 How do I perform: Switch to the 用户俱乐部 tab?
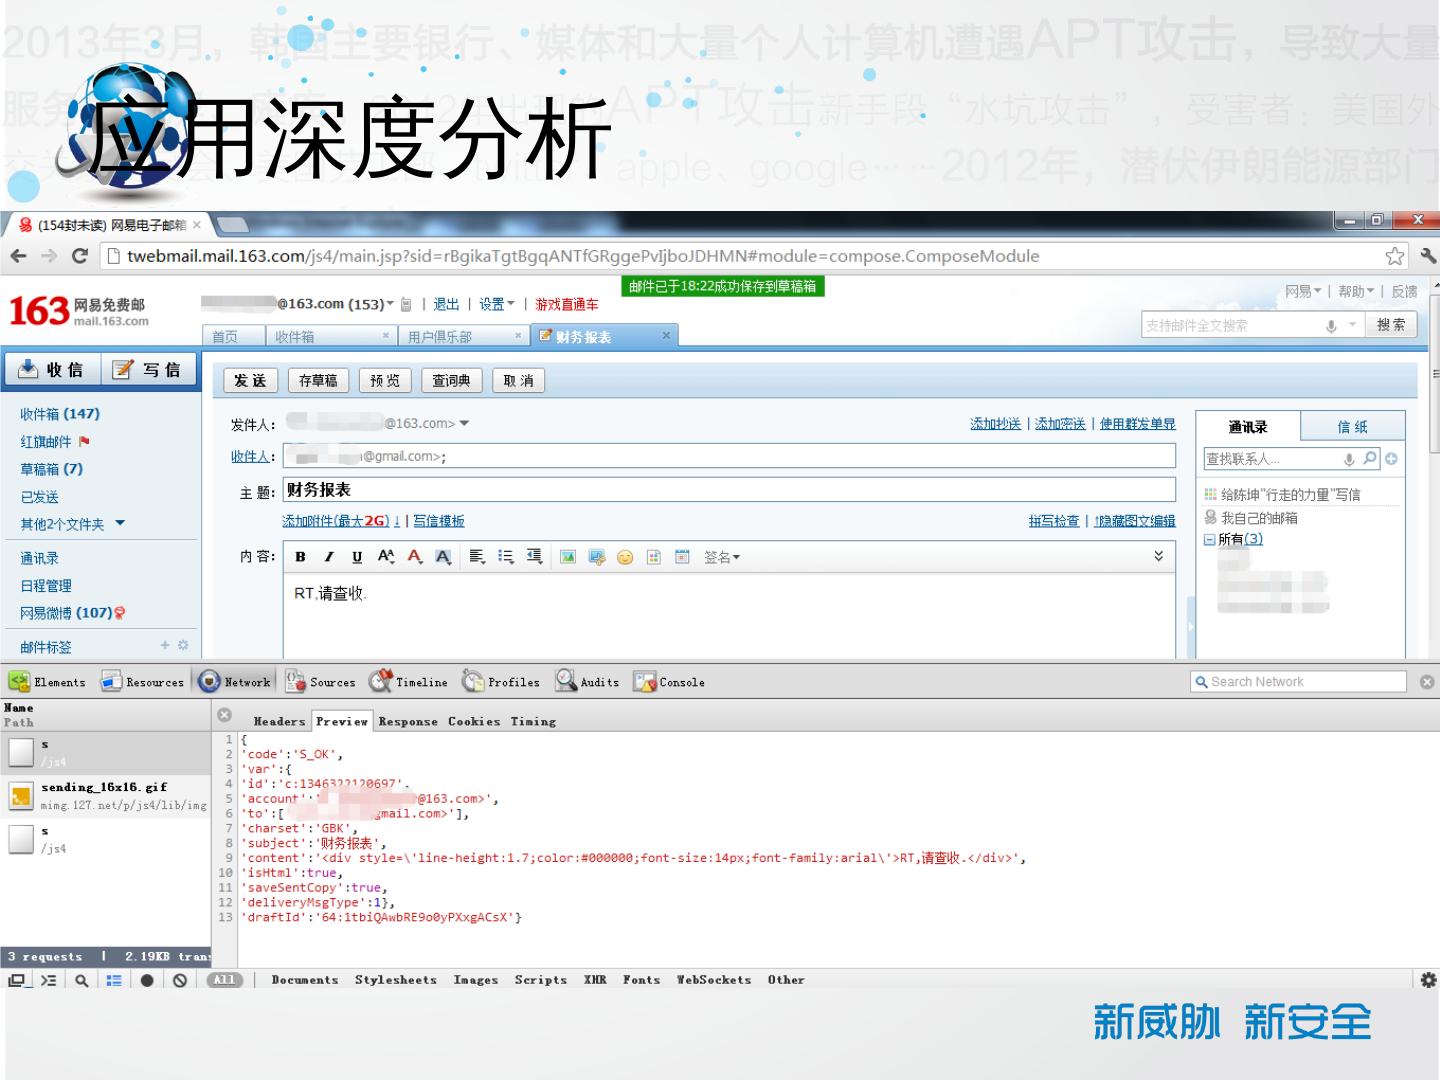click(463, 337)
